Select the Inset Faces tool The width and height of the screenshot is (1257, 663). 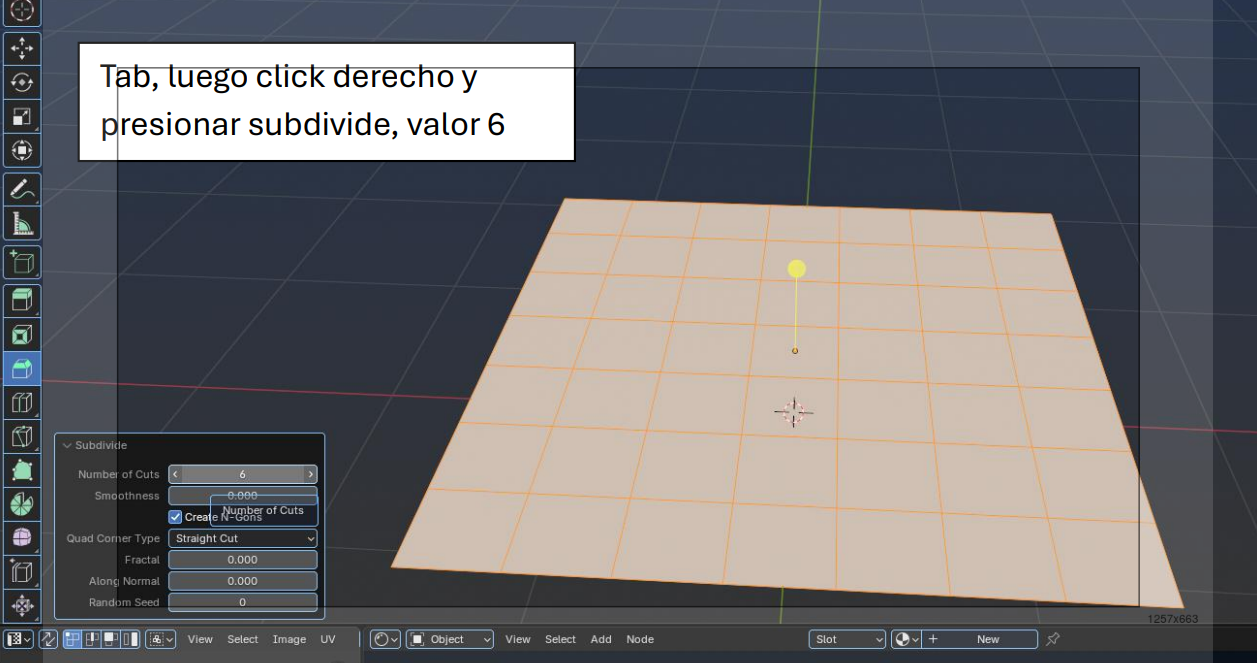coord(22,334)
